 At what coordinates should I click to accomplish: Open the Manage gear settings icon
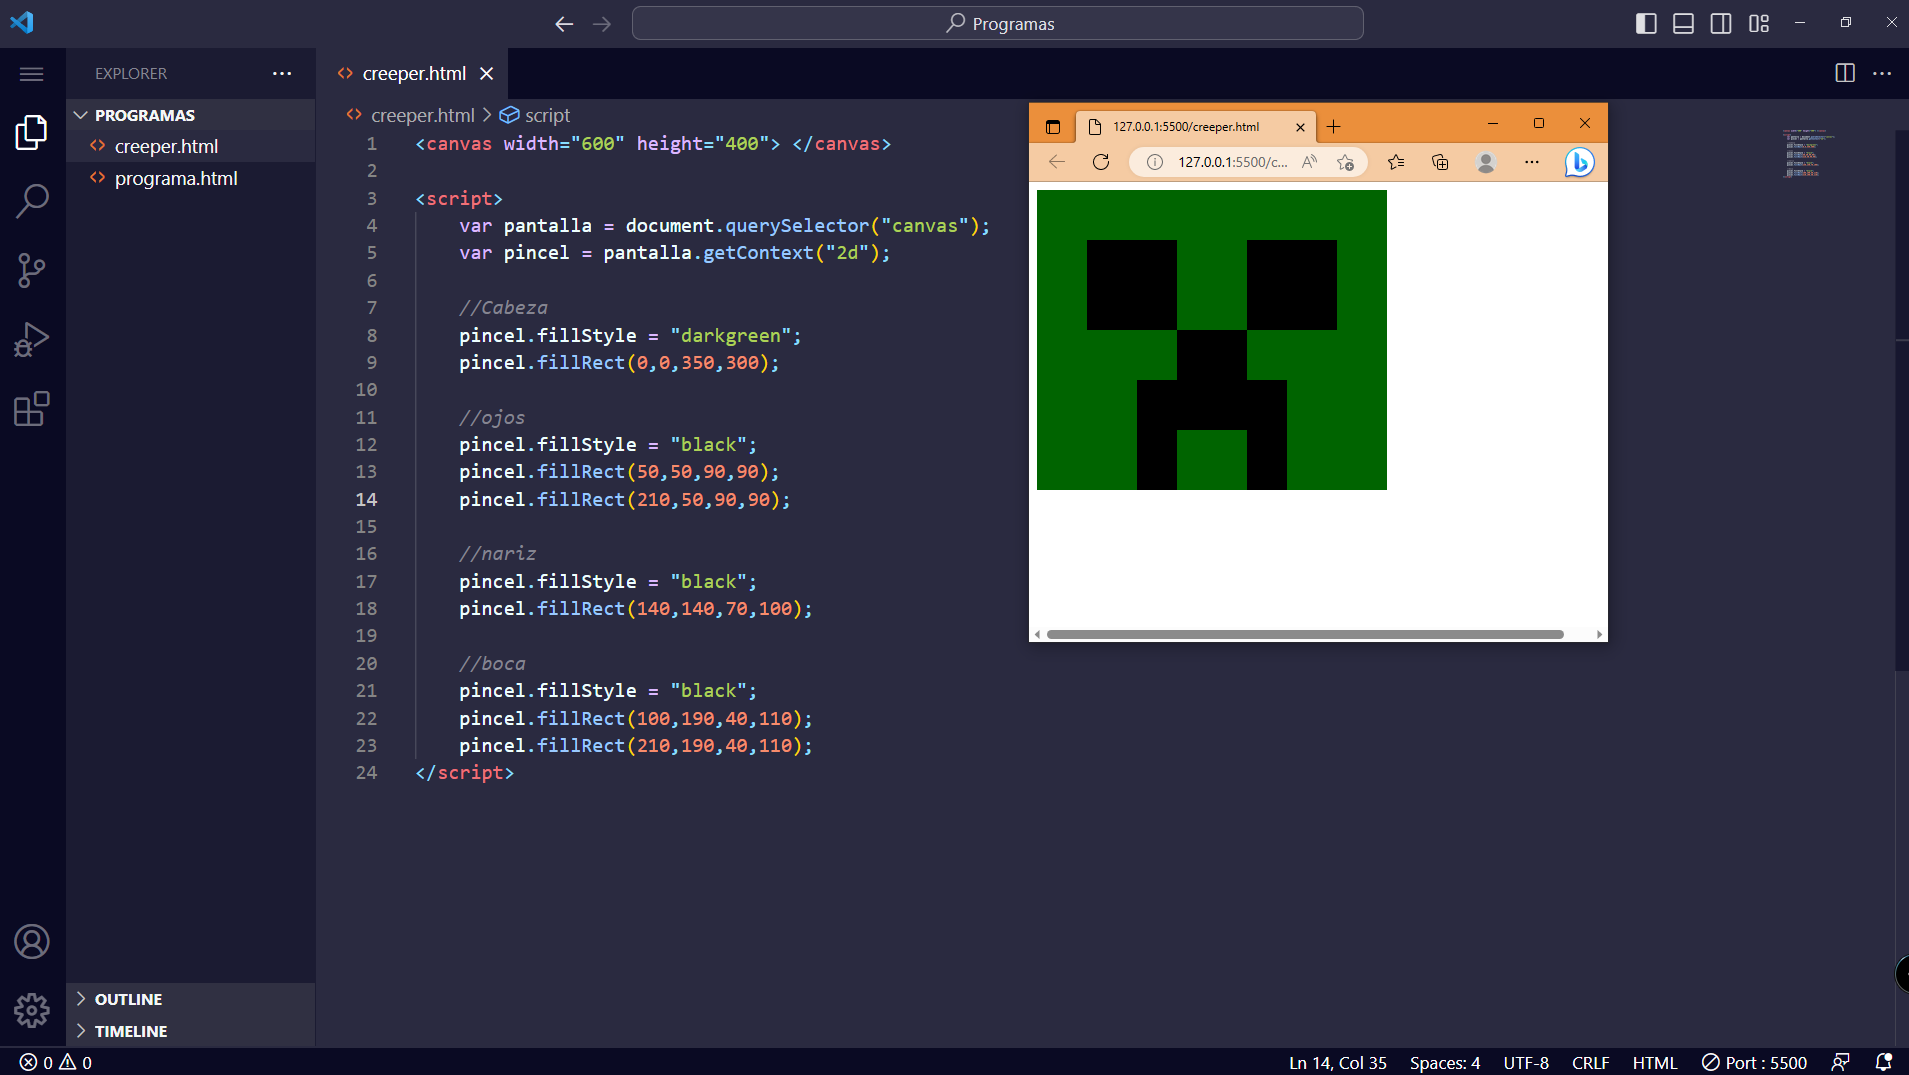point(32,1010)
